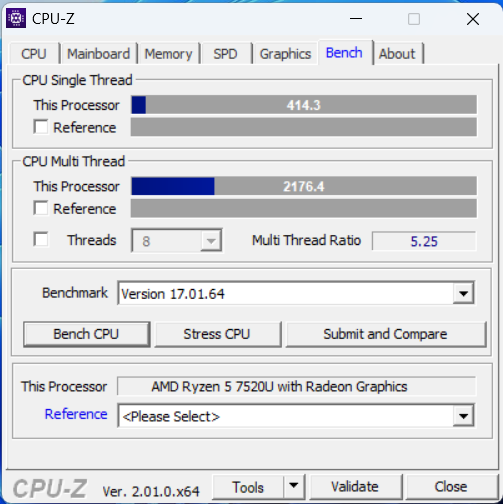Expand the Benchmark version dropdown

[x=463, y=293]
